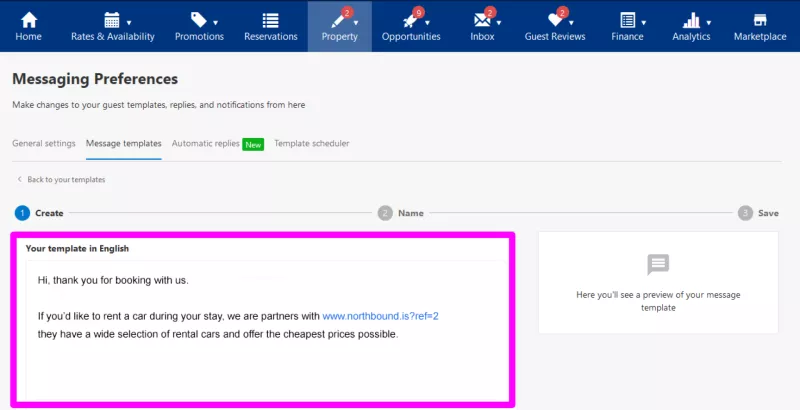Click the 'Make changes to your guest templates' description
This screenshot has width=800, height=410.
pos(159,105)
